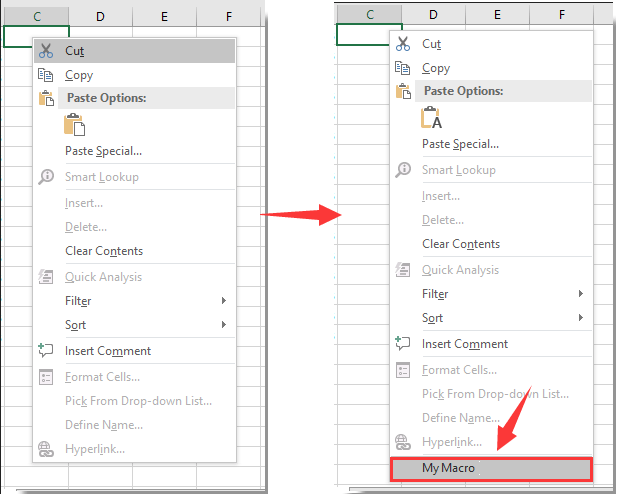Click the paste clipboard icon under left Paste Options

point(74,124)
